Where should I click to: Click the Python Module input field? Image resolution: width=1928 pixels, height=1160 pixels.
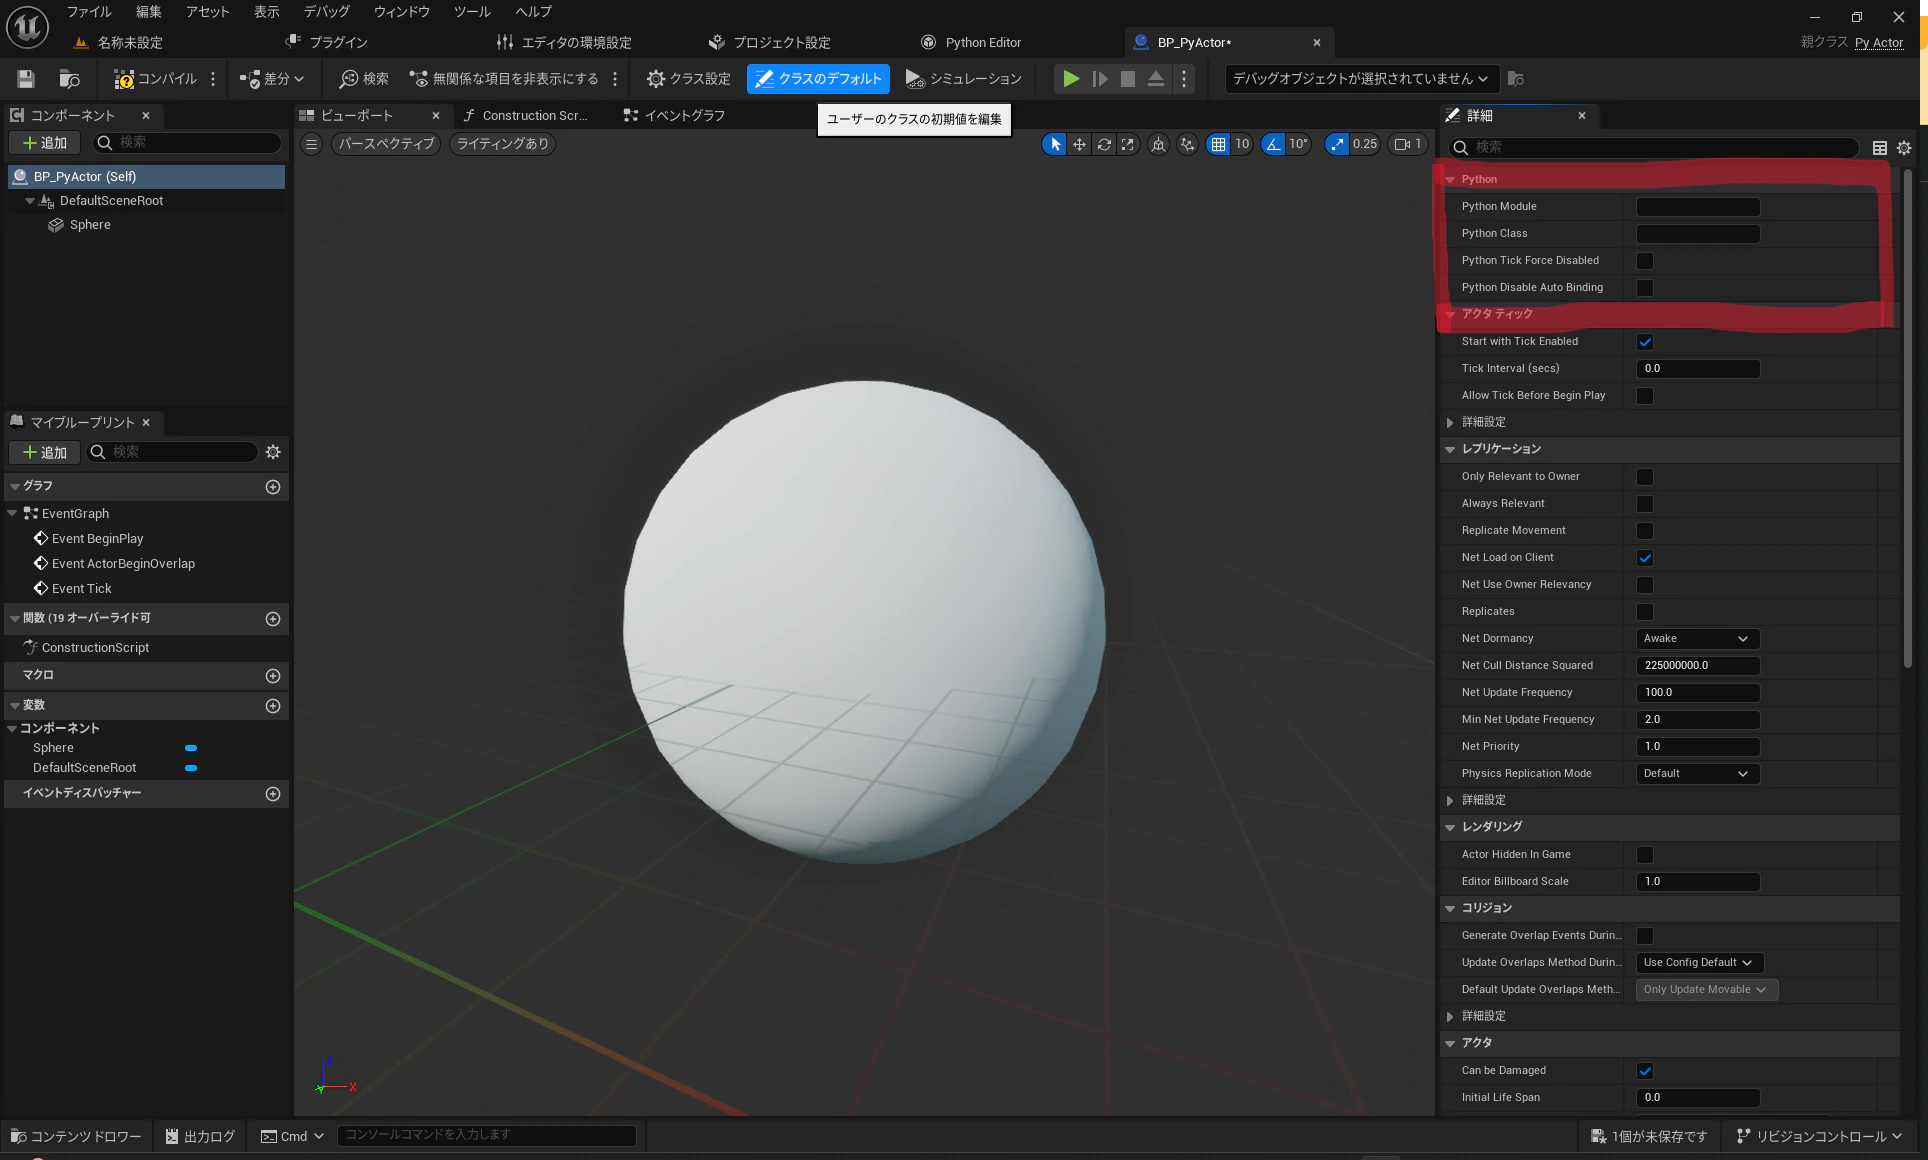[x=1698, y=207]
